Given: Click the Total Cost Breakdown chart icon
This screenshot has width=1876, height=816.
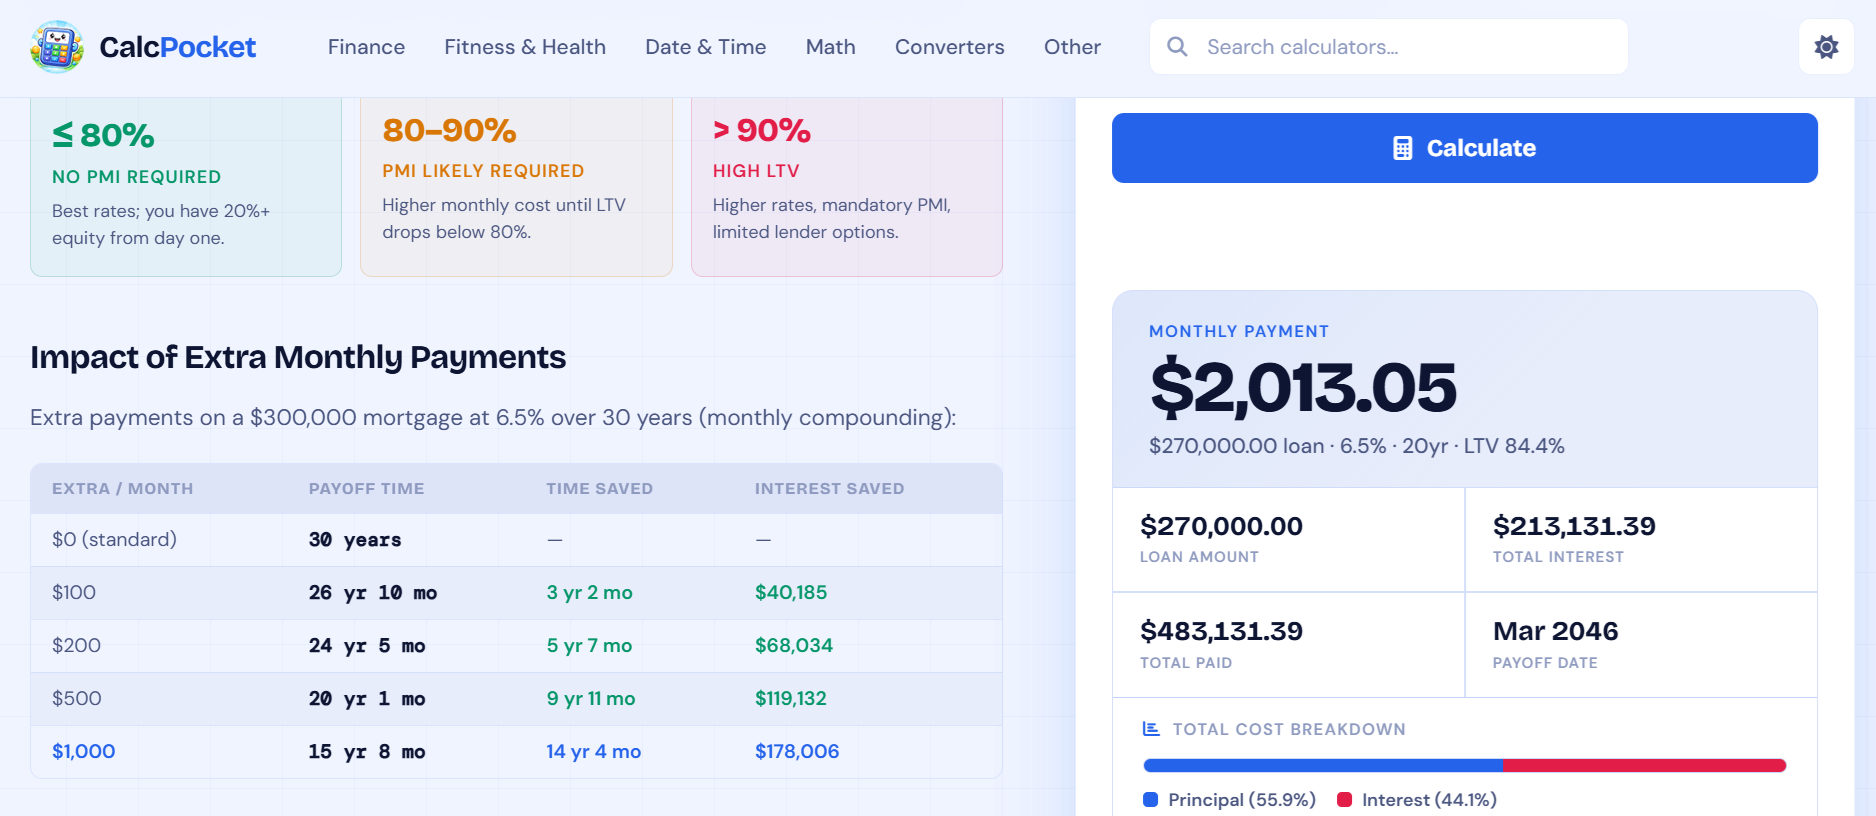Looking at the screenshot, I should (x=1151, y=729).
